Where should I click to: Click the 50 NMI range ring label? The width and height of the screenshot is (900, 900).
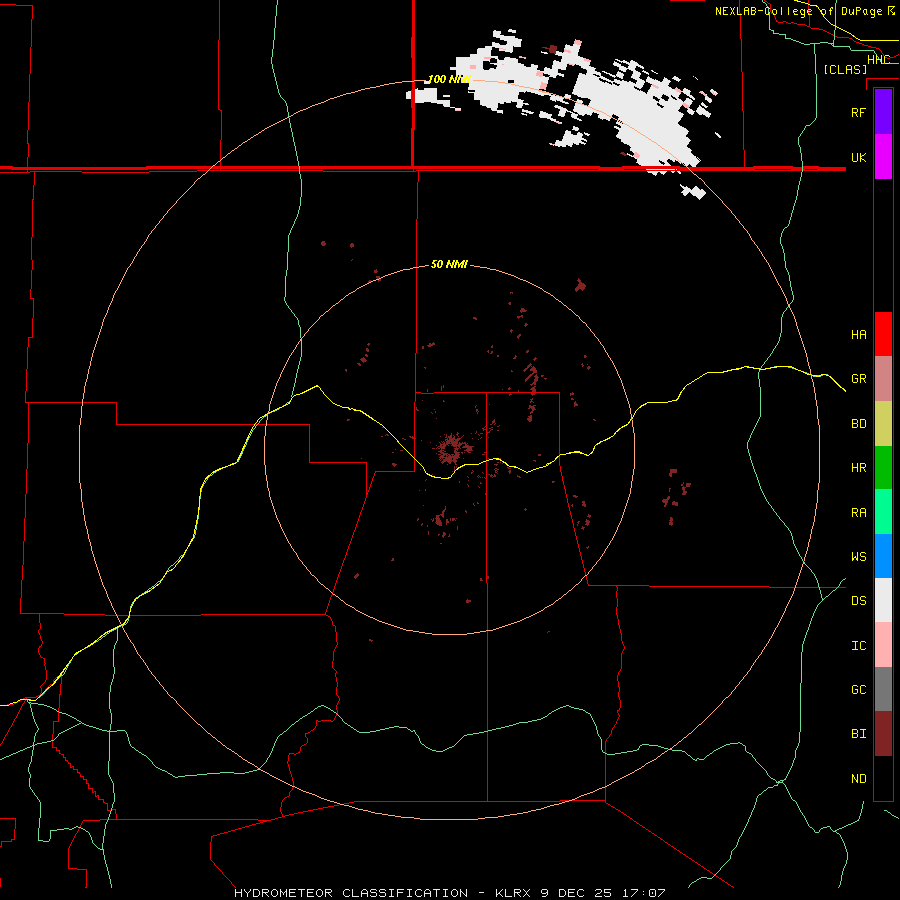(x=449, y=264)
